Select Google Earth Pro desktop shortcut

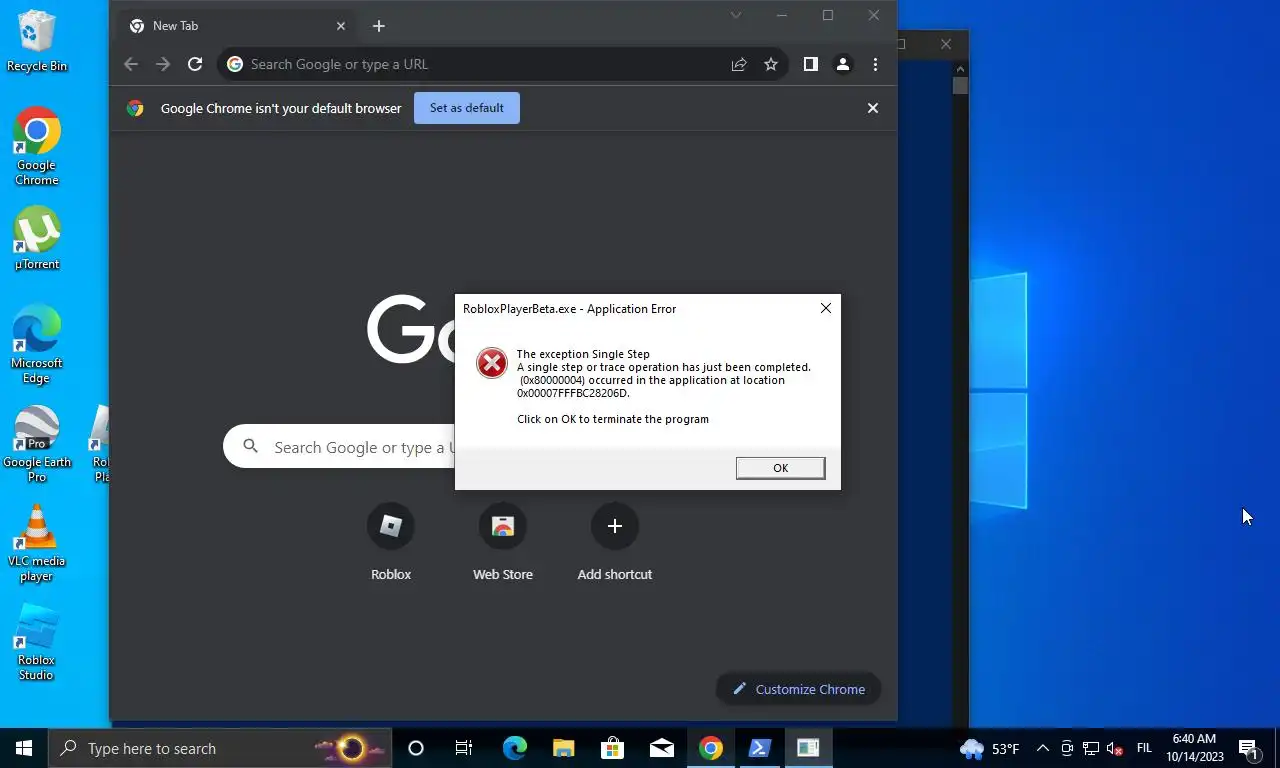click(x=37, y=444)
